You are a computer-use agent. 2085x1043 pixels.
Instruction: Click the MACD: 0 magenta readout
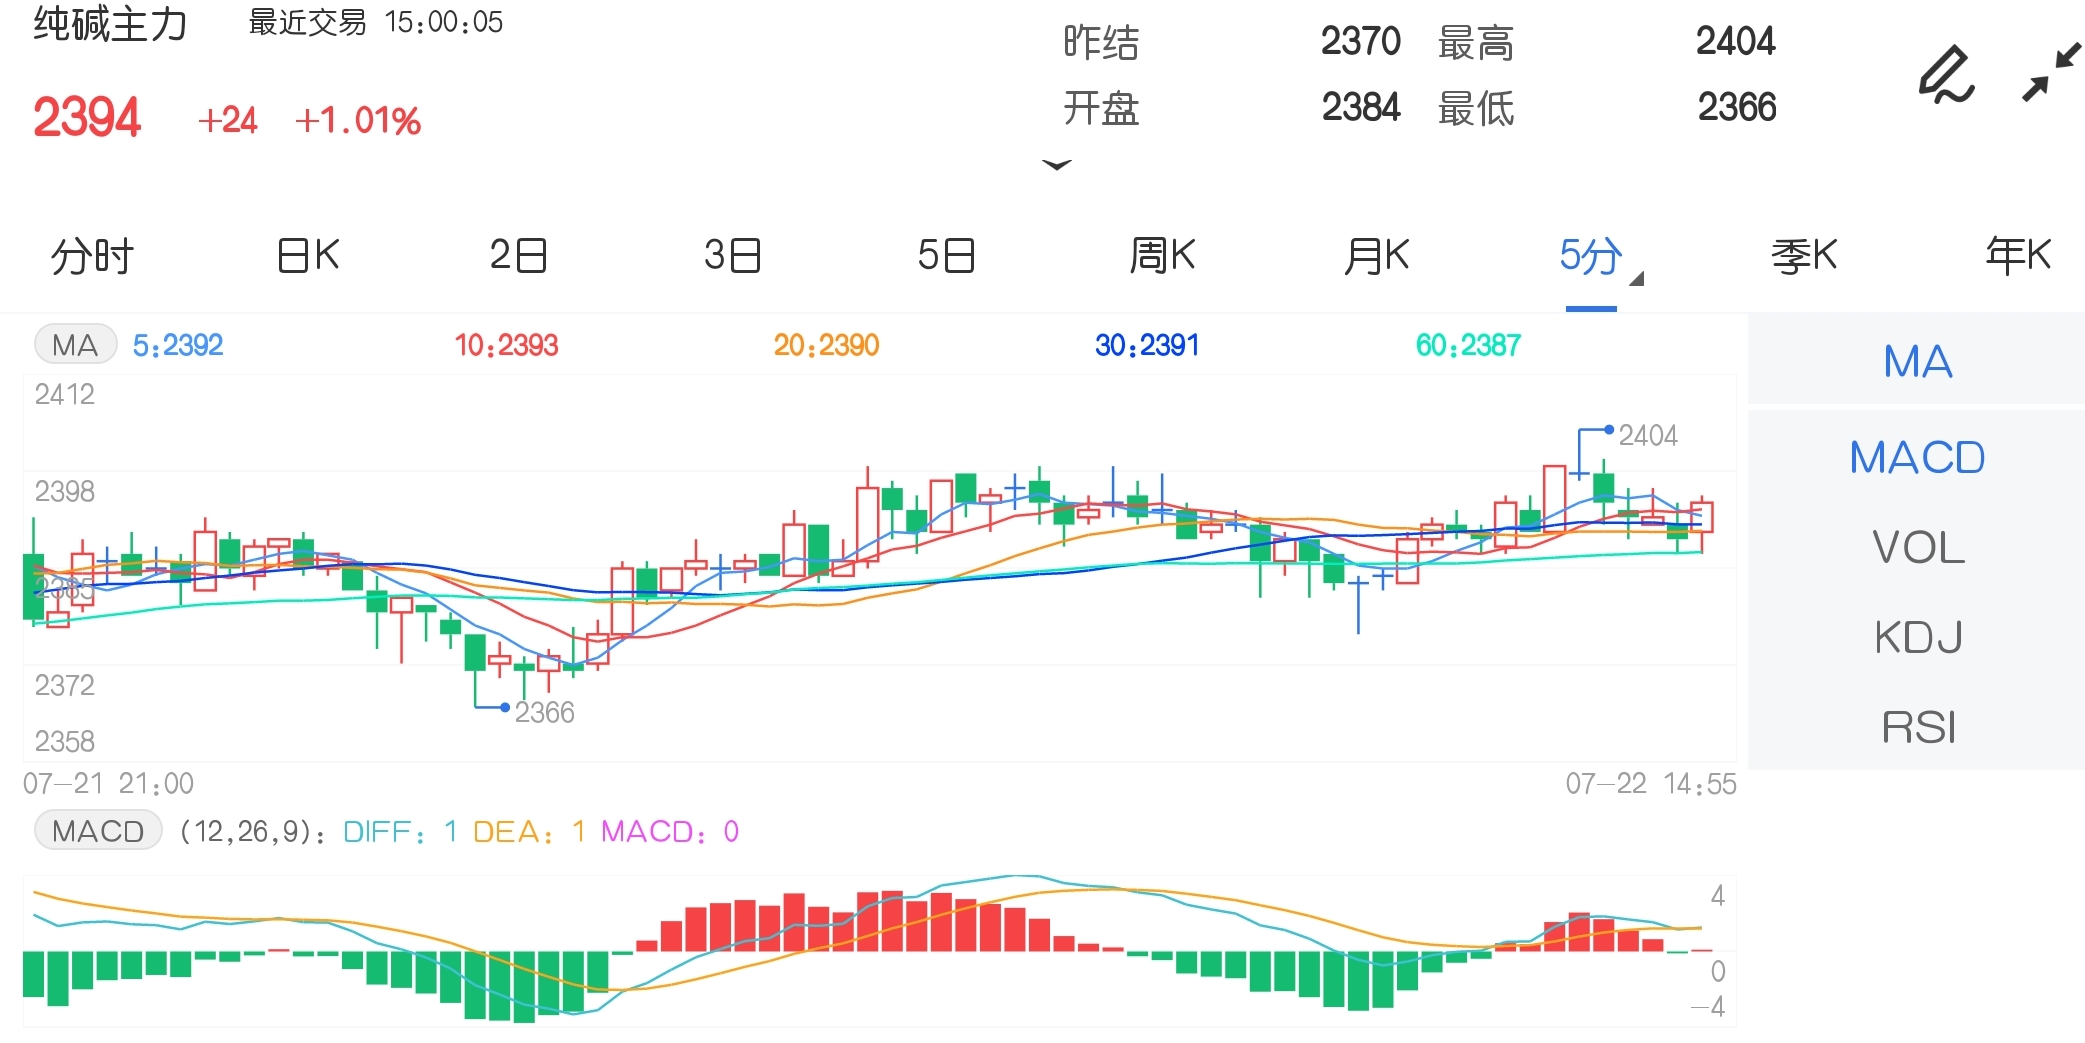pos(670,832)
